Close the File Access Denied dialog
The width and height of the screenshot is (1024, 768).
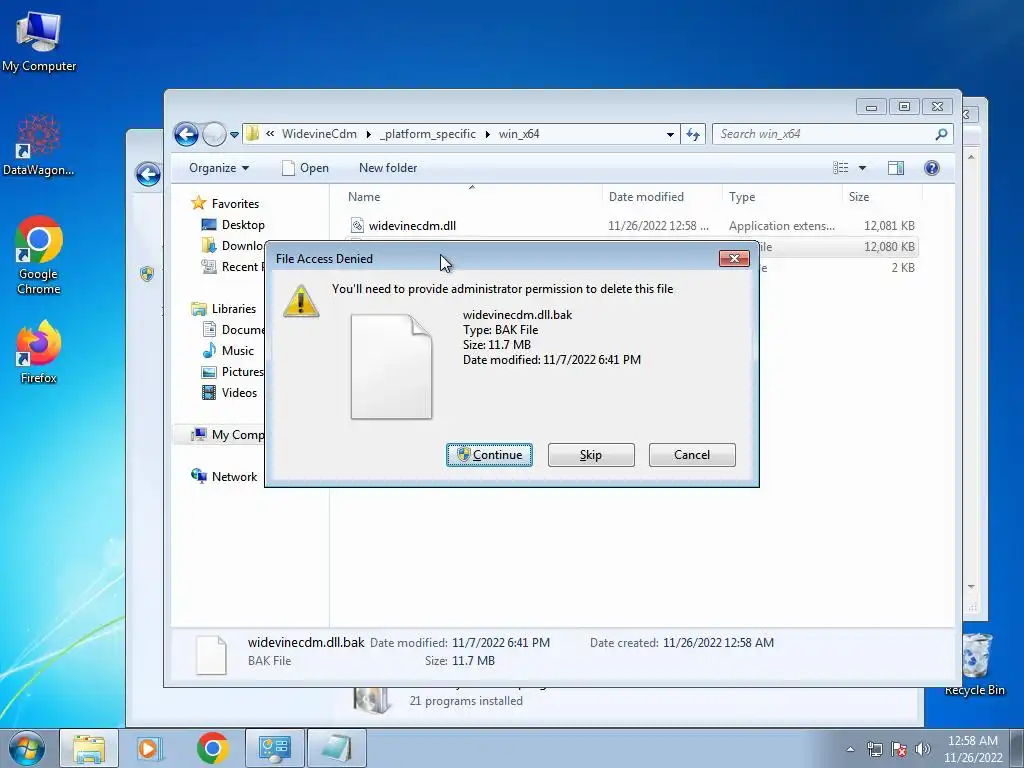click(x=734, y=259)
